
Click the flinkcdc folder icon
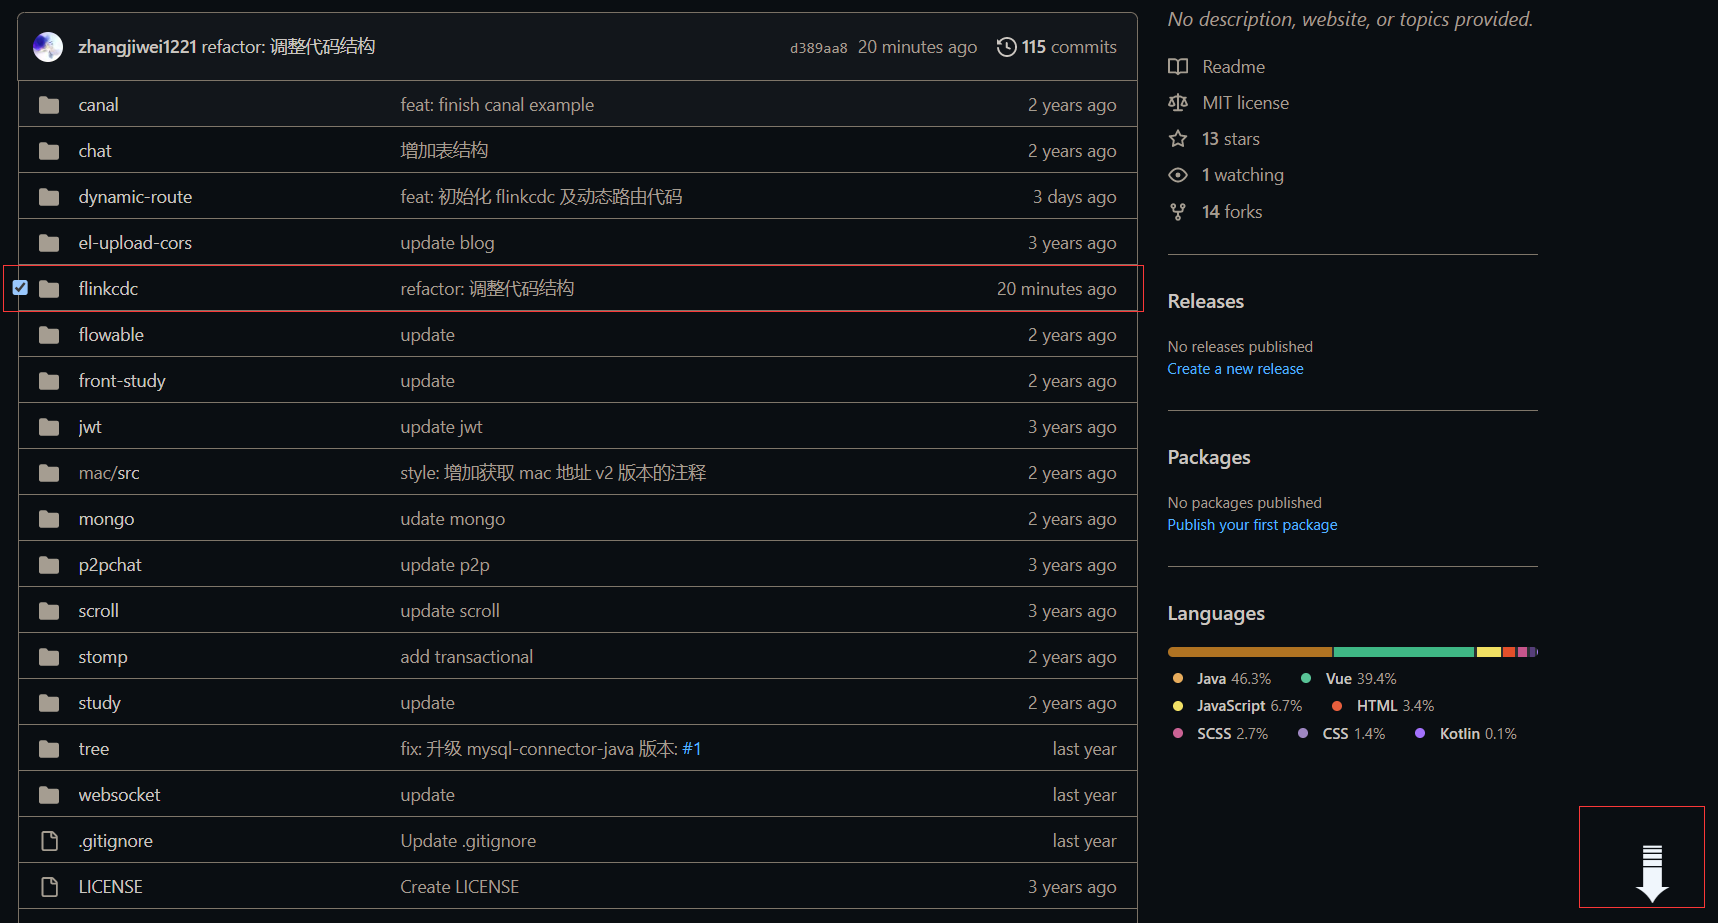[49, 289]
